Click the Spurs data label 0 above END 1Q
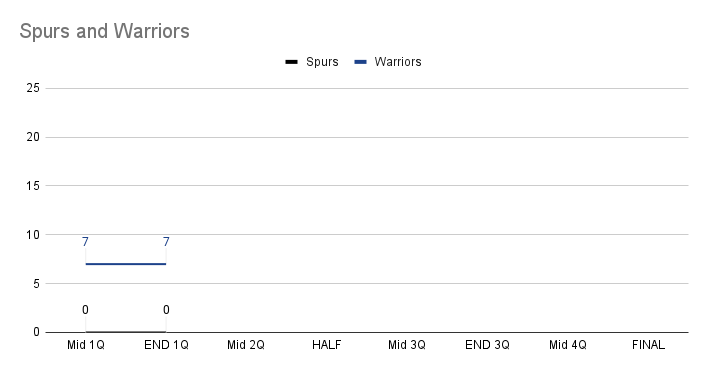The image size is (707, 371). click(x=166, y=310)
